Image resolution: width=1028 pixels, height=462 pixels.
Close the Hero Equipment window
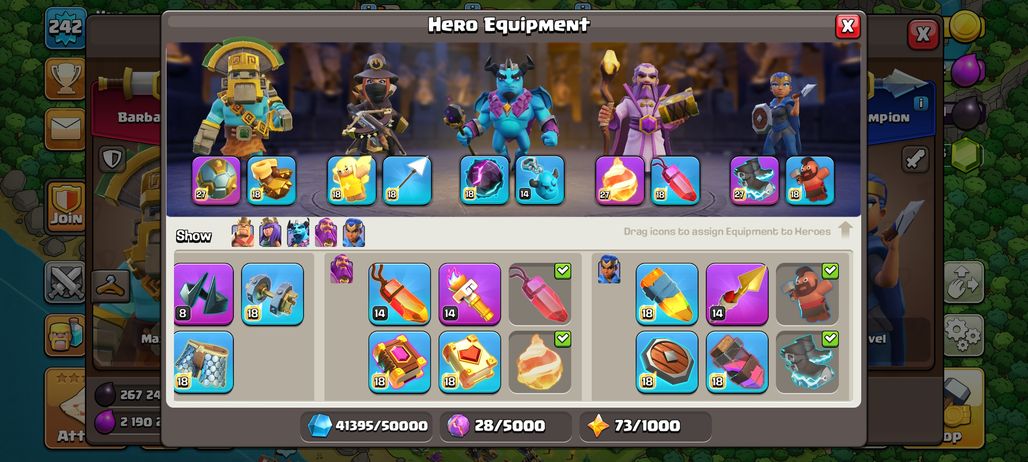pos(847,26)
